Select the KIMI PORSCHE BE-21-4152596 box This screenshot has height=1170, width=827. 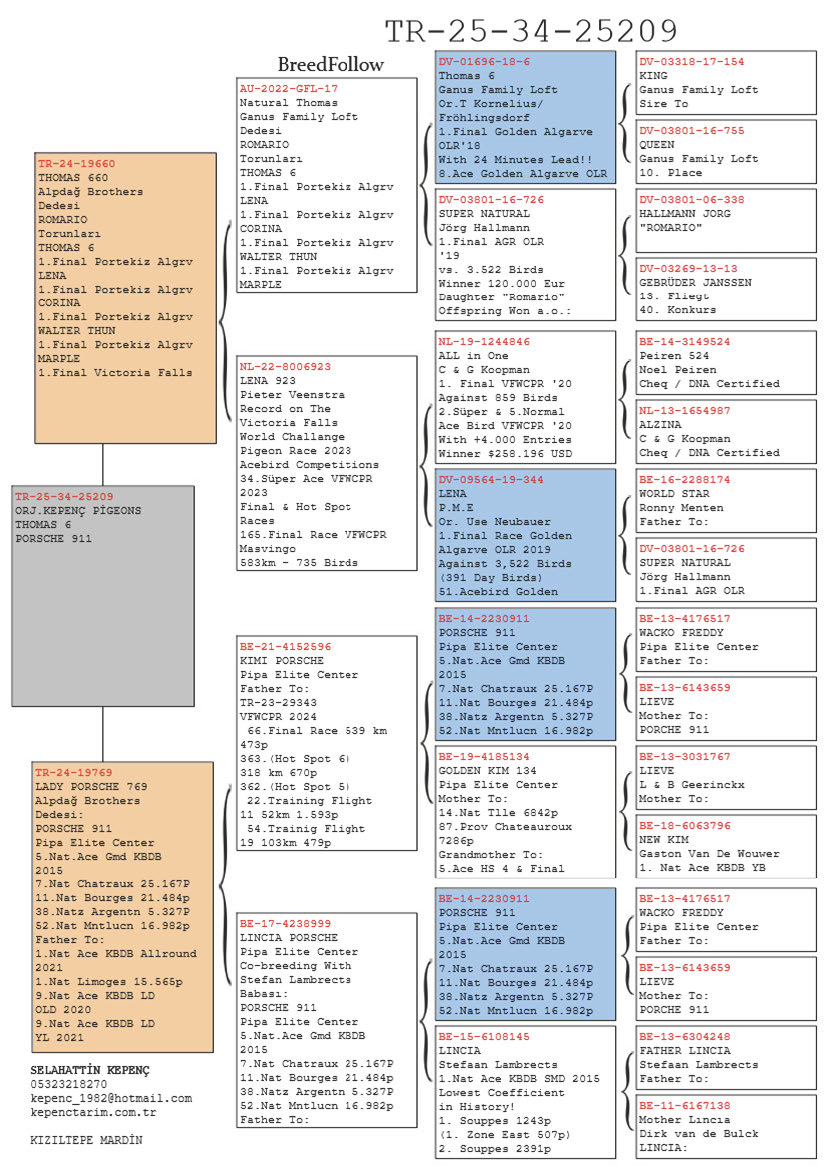327,744
